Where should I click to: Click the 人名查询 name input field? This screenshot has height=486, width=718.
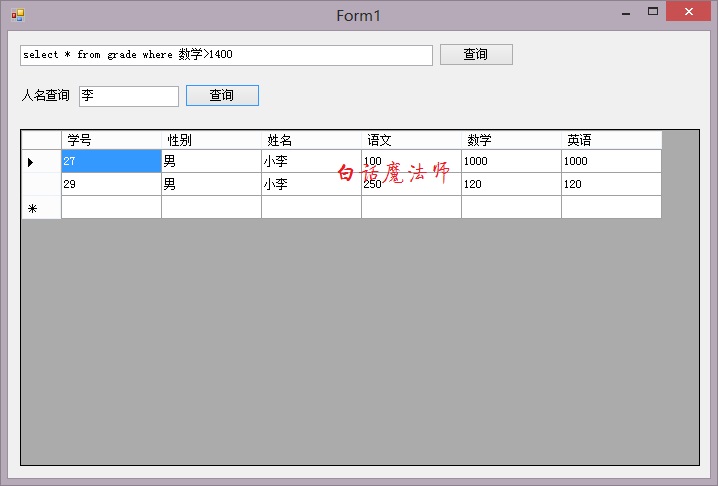[128, 96]
